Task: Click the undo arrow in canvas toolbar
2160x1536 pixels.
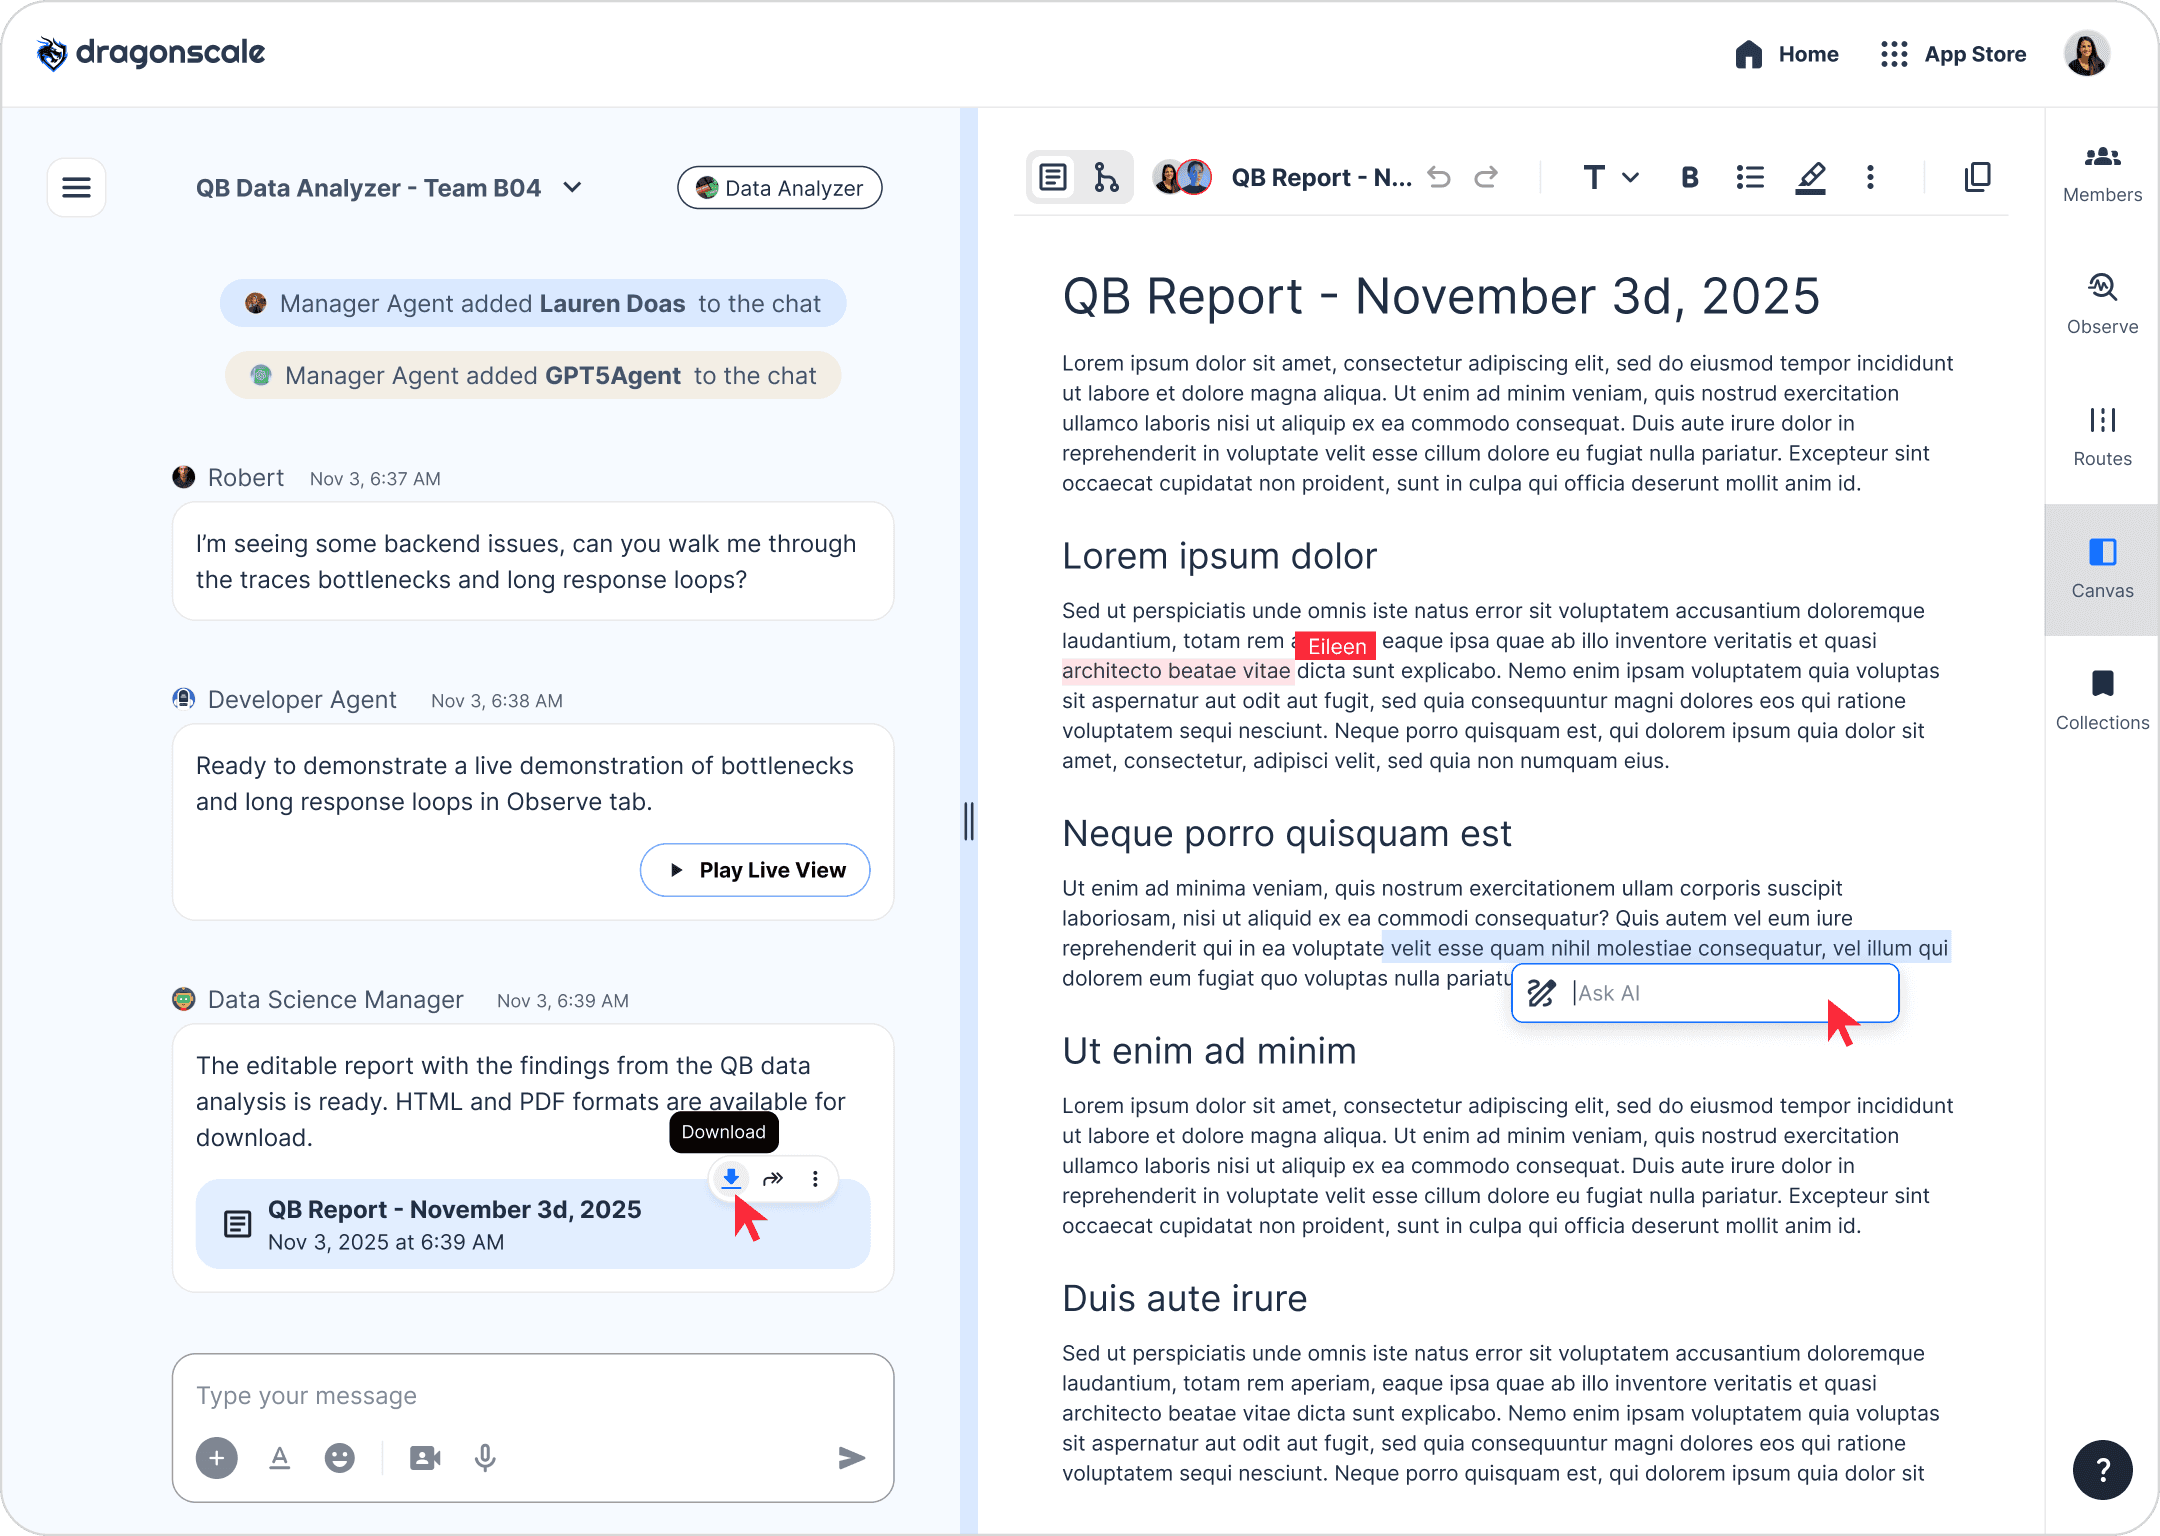Action: [x=1439, y=178]
